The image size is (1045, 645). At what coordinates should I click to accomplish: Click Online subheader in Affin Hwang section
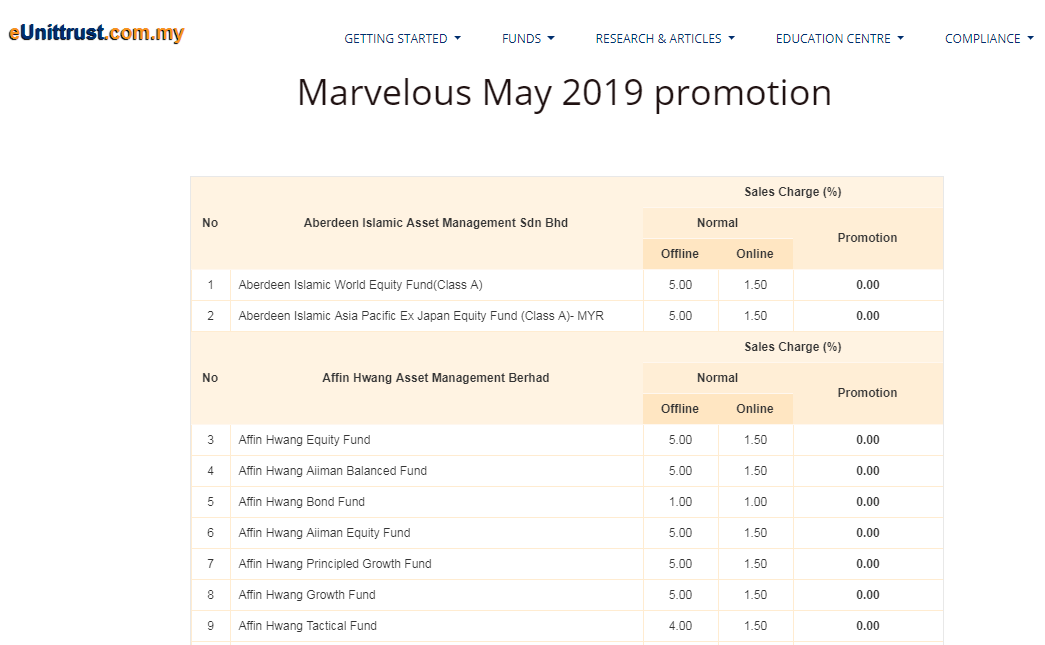click(x=755, y=408)
